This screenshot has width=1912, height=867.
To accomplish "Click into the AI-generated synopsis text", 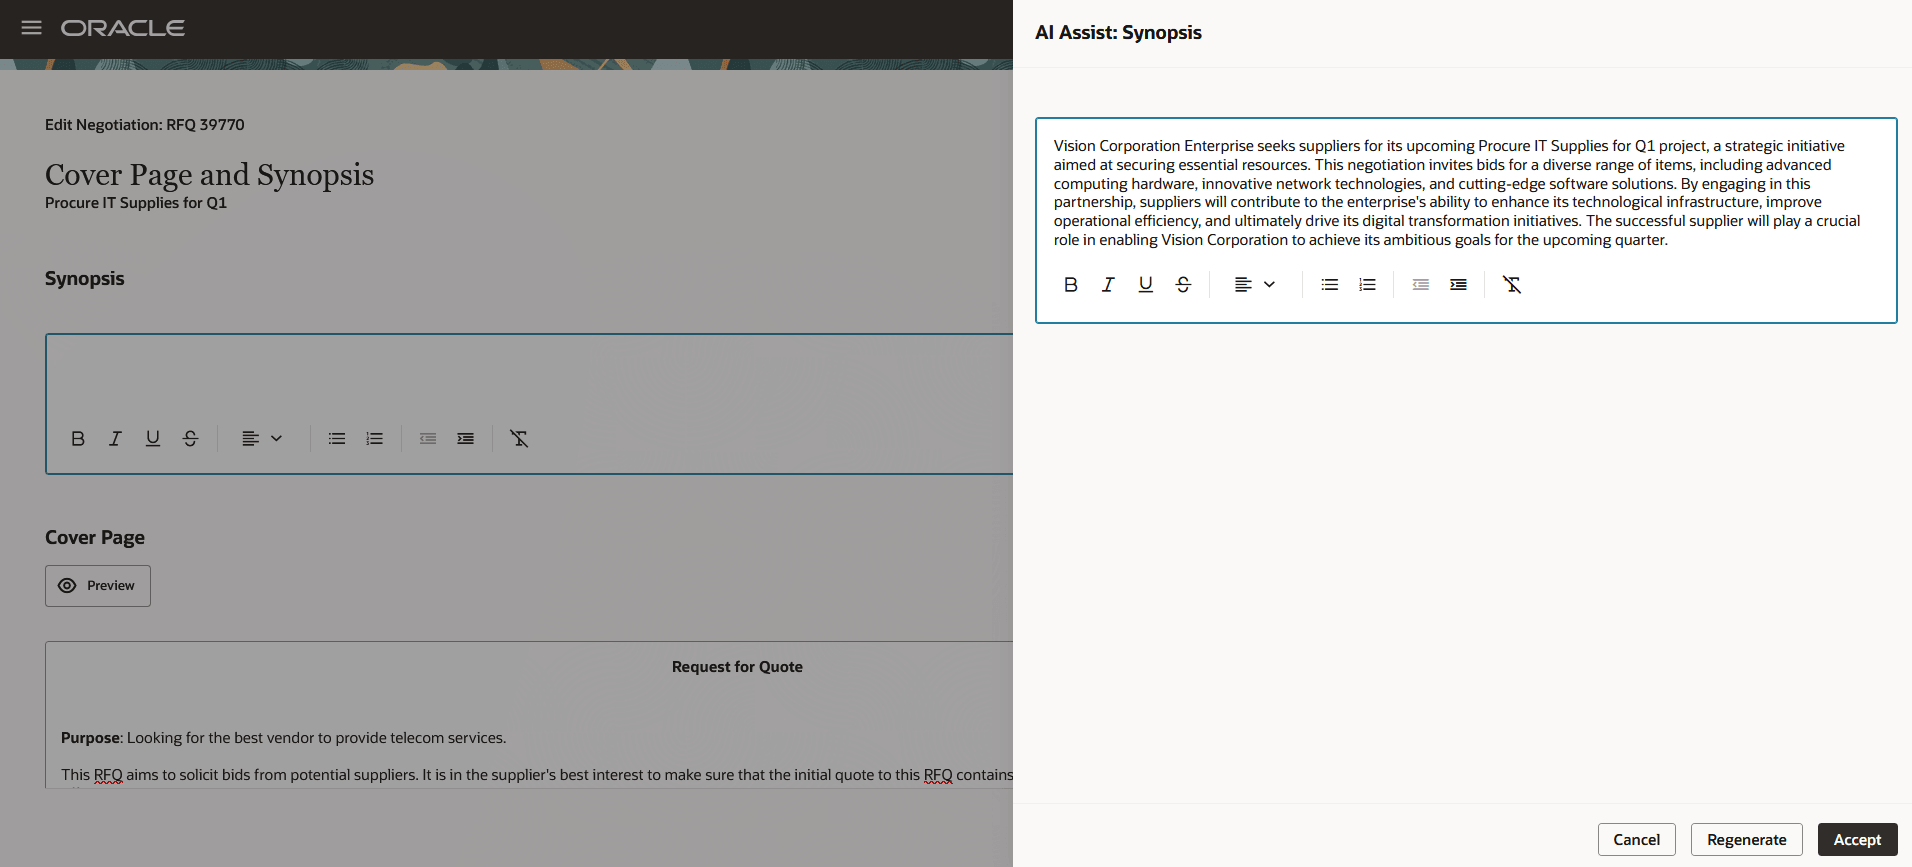I will coord(1456,193).
